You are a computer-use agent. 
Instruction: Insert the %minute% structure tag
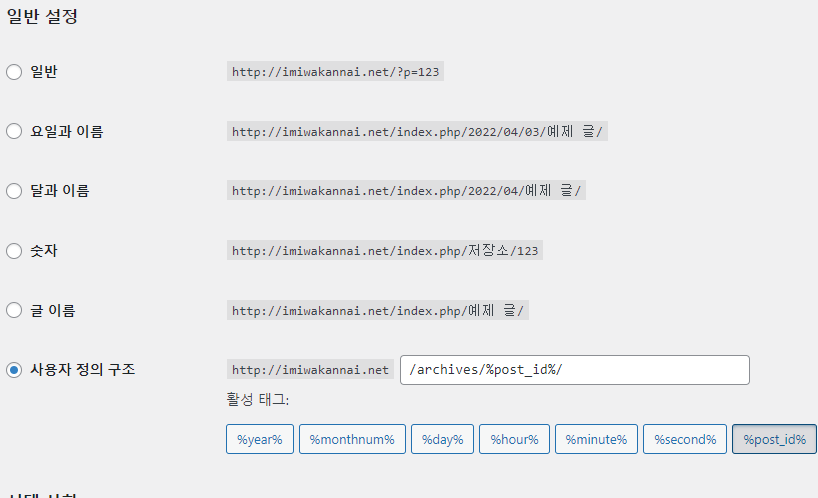595,439
